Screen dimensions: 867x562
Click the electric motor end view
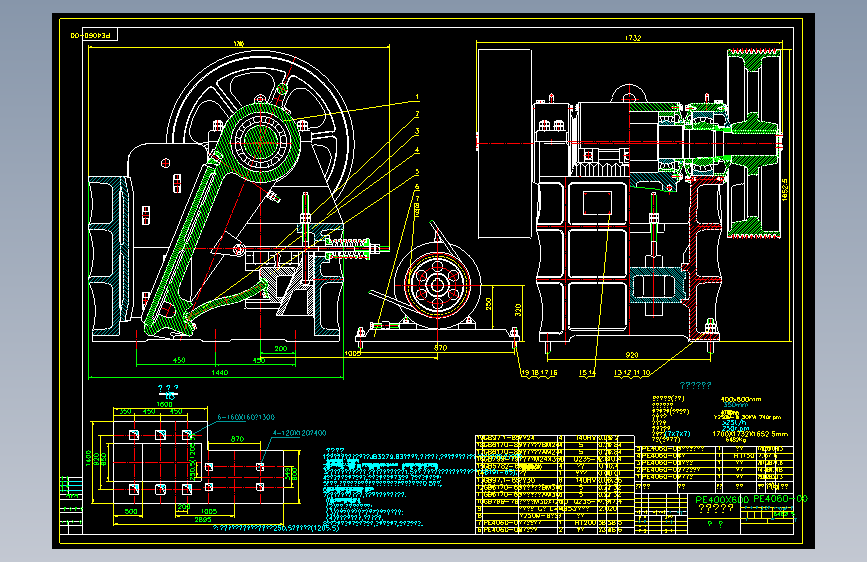click(437, 285)
